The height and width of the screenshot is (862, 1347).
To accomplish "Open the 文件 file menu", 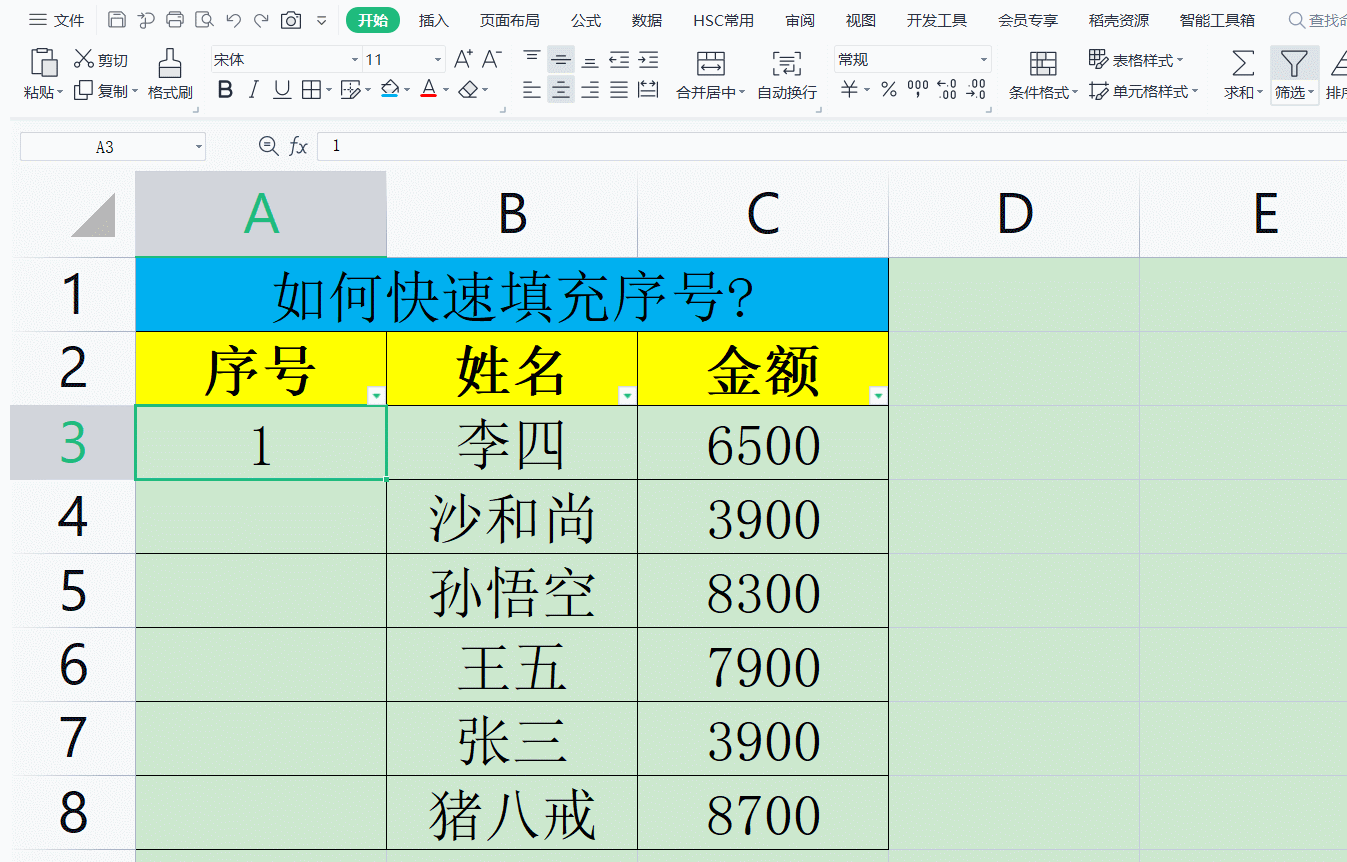I will 56,20.
